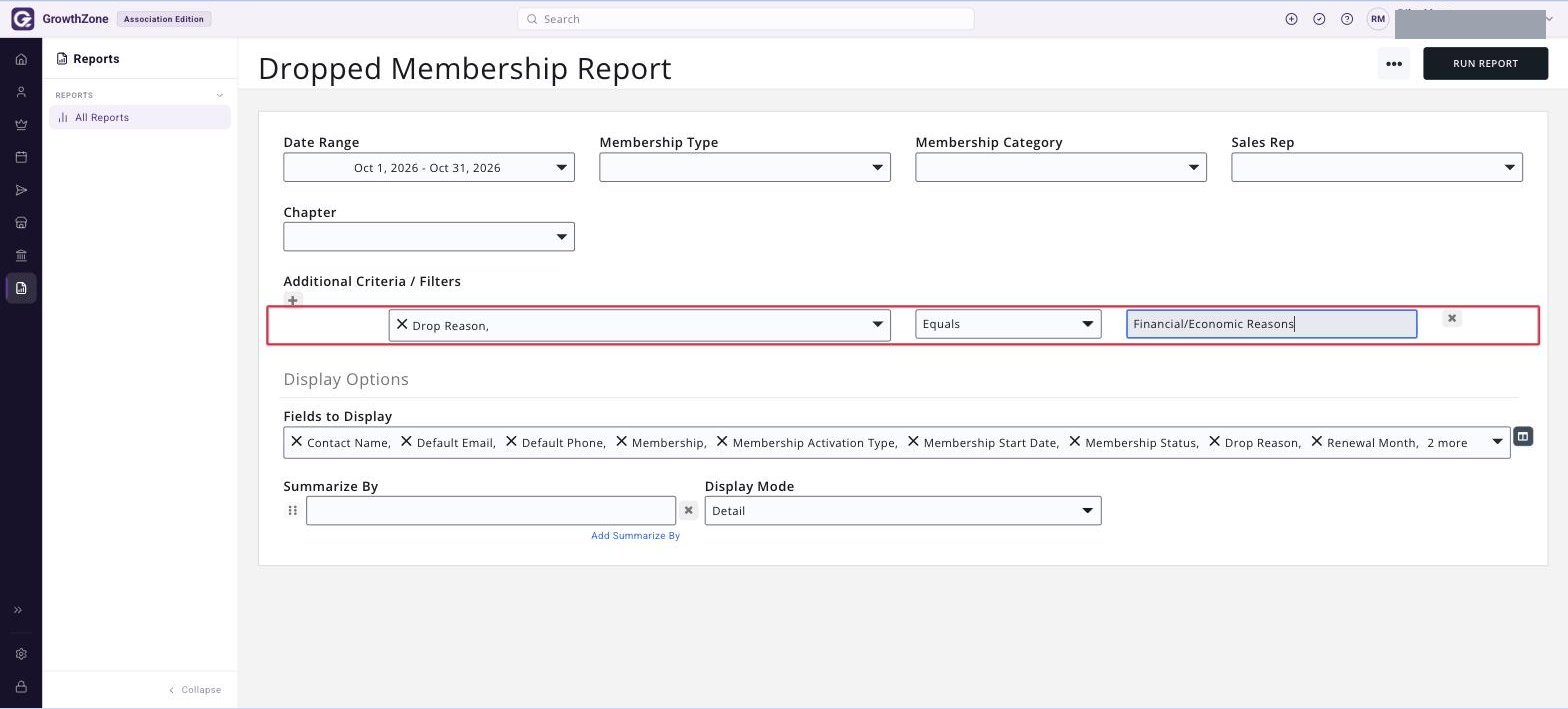Open Settings gear sidebar icon
Image resolution: width=1568 pixels, height=709 pixels.
click(x=21, y=654)
